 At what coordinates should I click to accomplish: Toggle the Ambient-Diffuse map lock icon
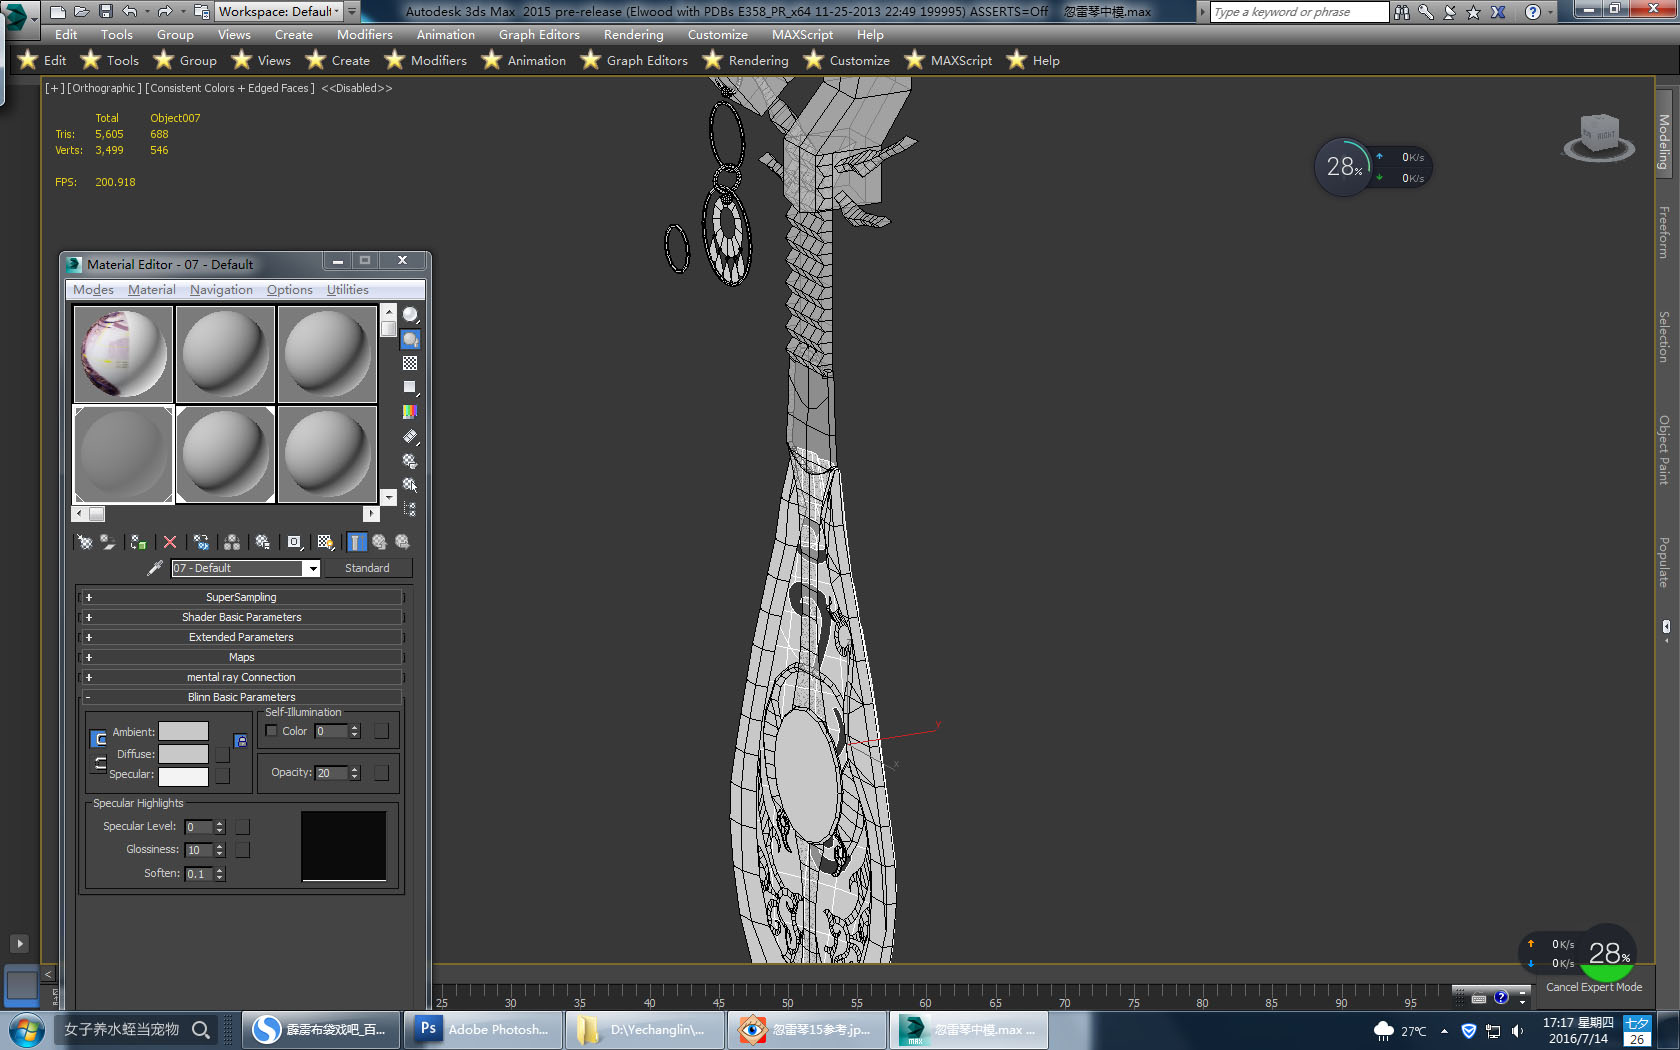[x=240, y=741]
